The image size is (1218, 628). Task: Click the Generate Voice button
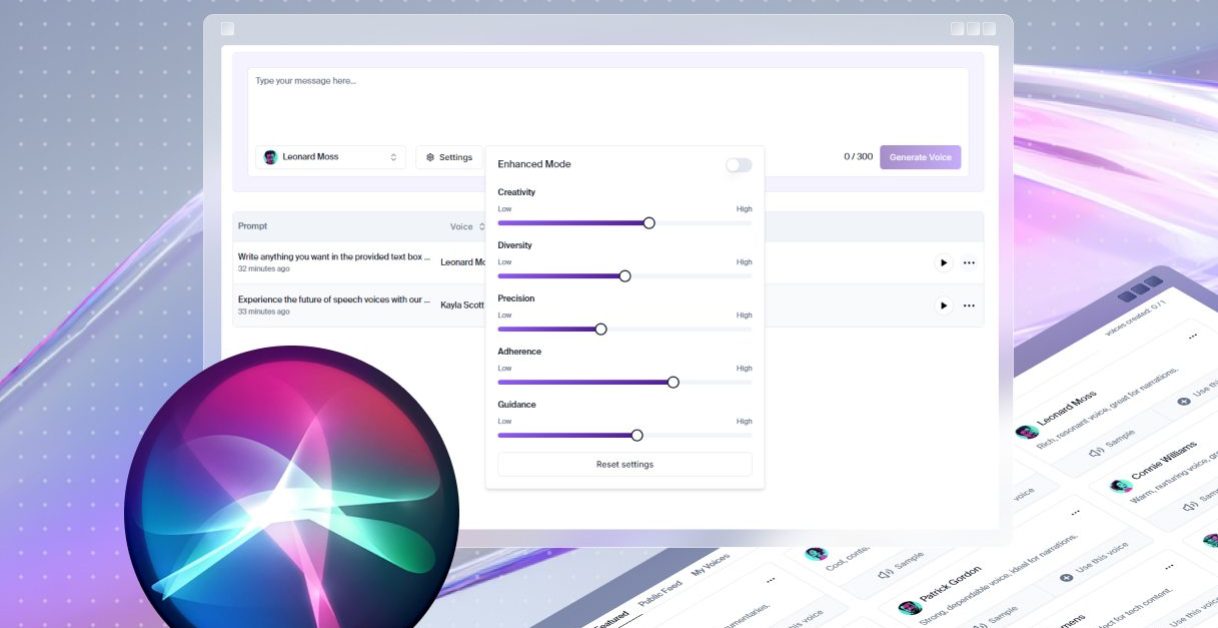tap(920, 157)
